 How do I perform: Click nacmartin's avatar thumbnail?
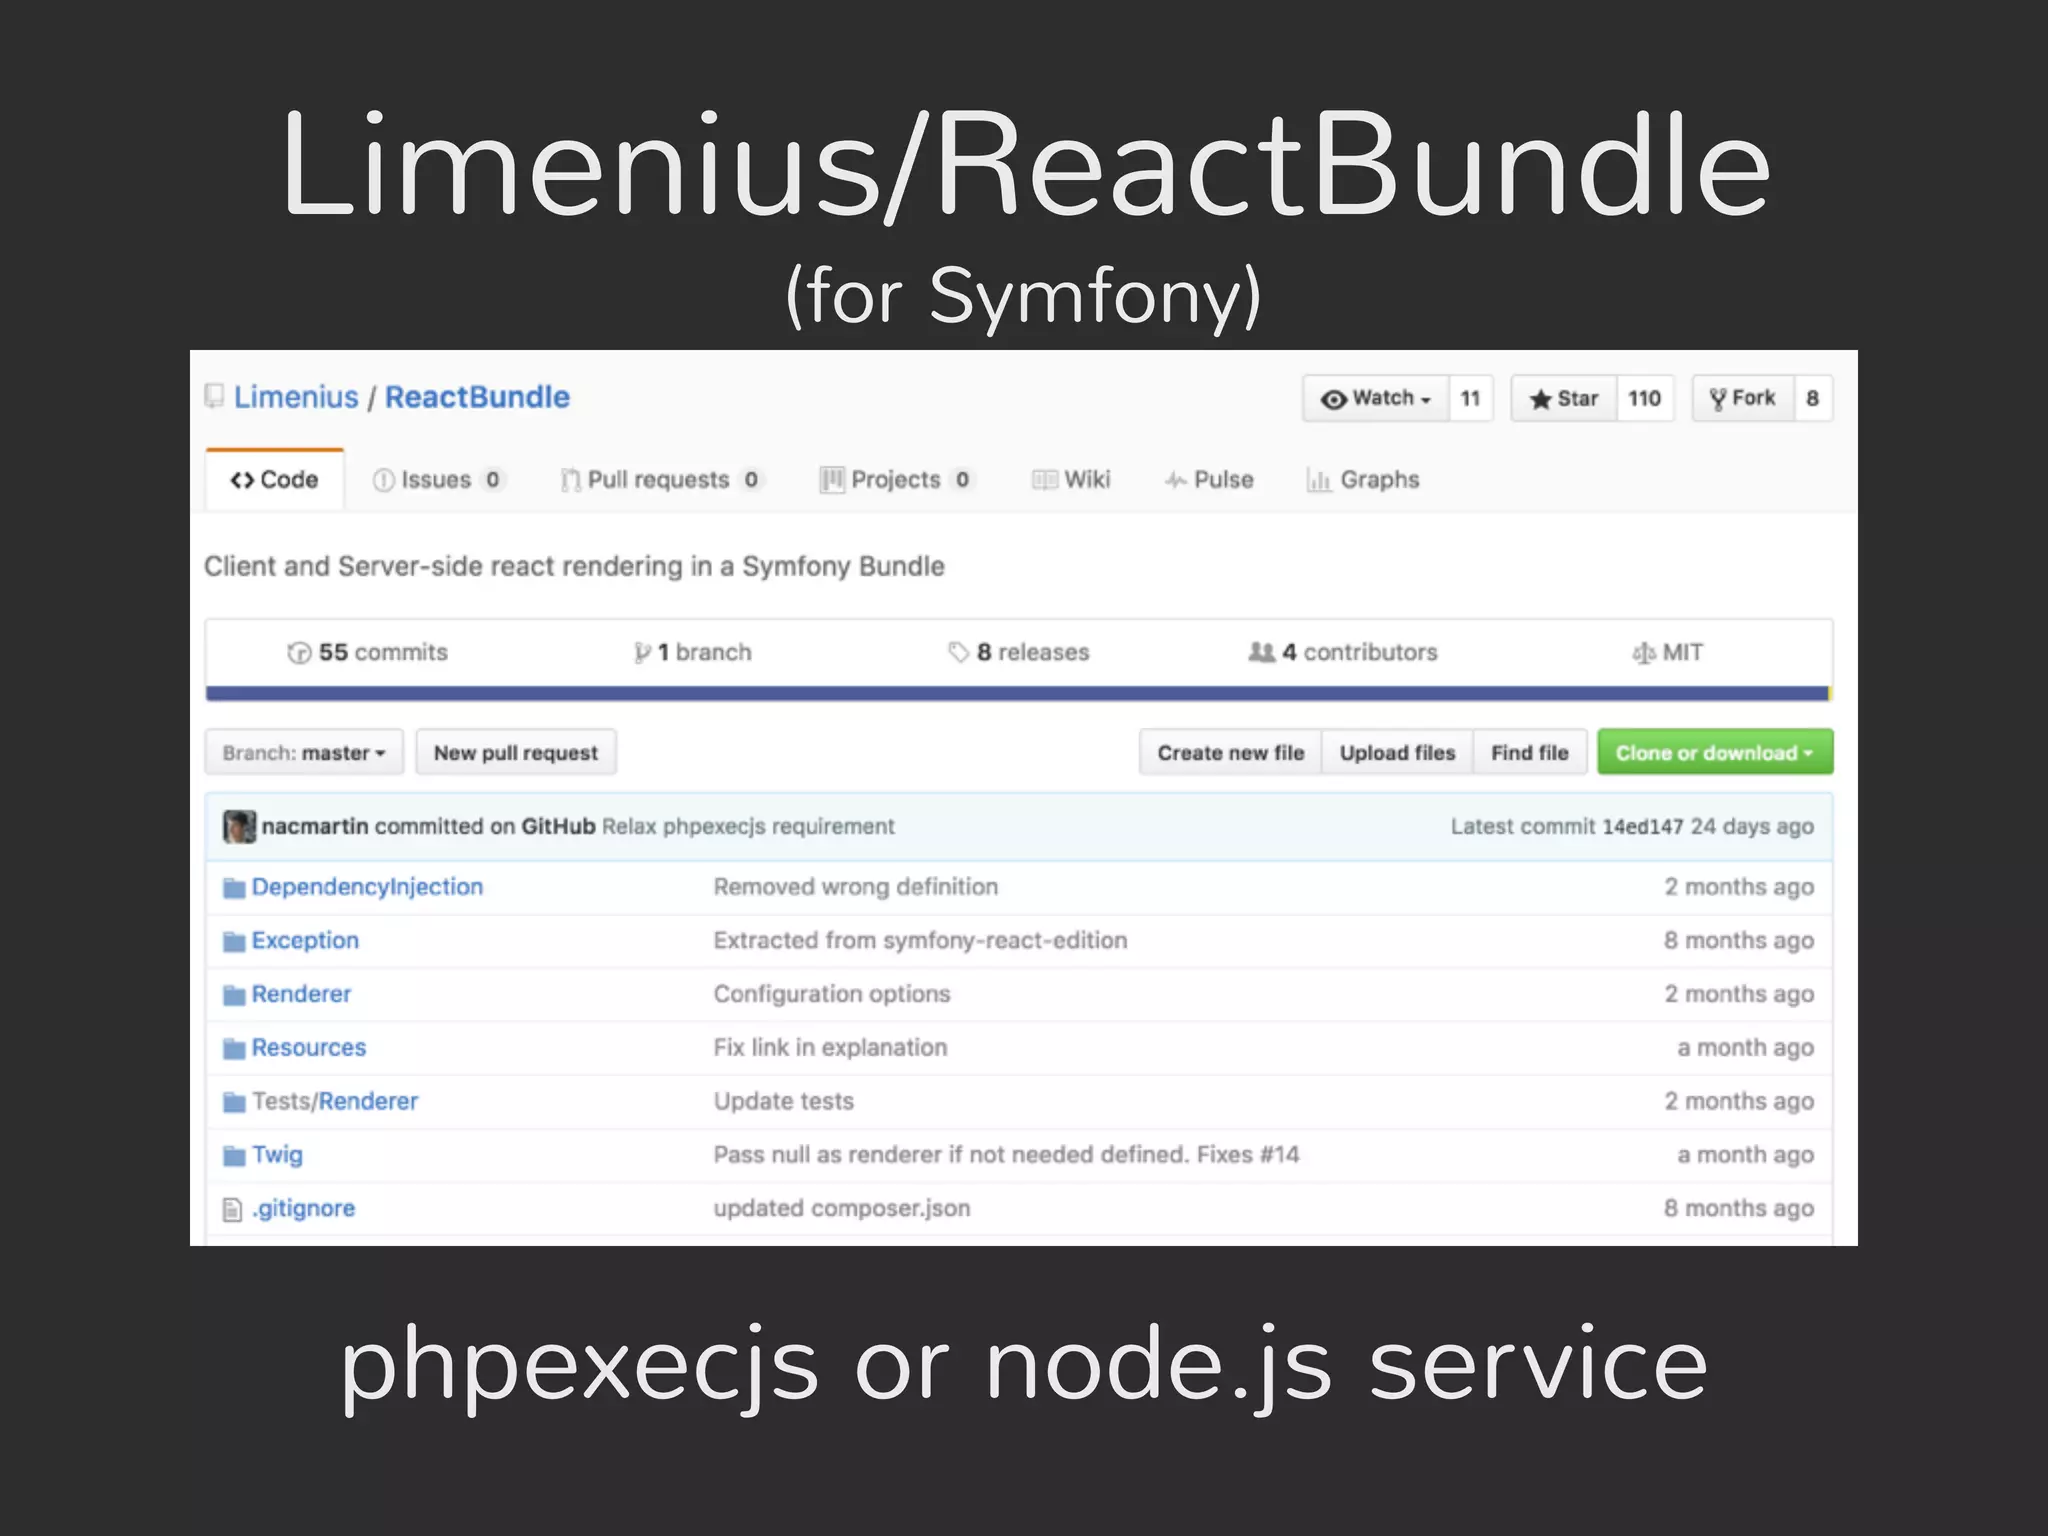point(239,827)
